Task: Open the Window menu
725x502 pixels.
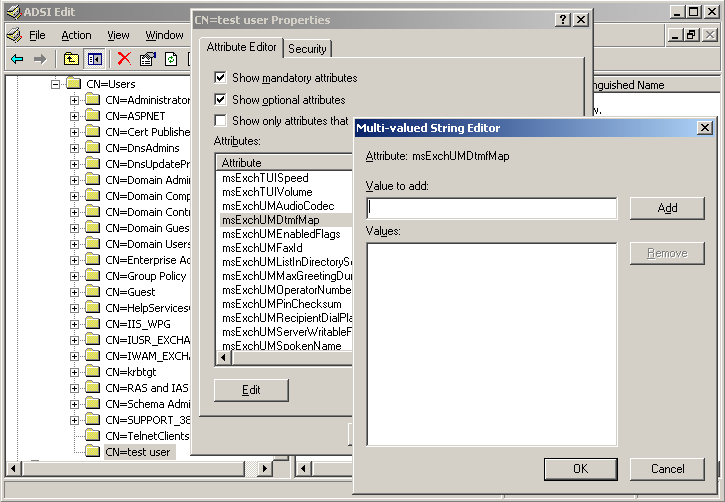Action: tap(164, 35)
